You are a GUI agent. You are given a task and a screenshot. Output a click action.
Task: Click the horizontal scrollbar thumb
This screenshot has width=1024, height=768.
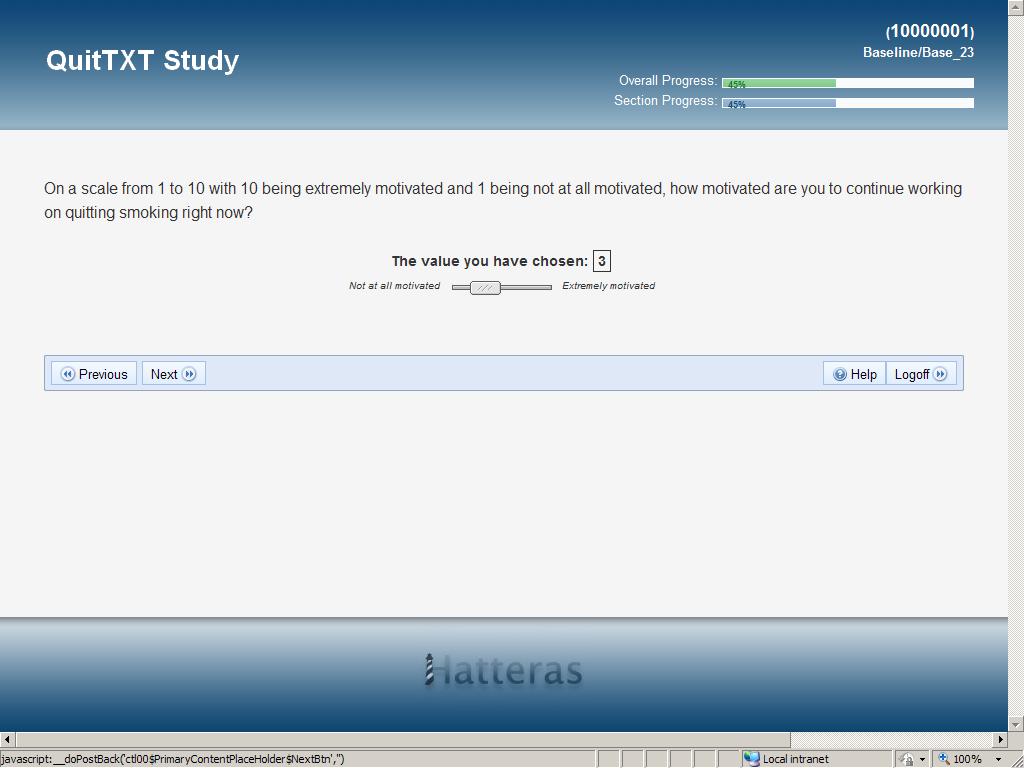click(x=403, y=739)
